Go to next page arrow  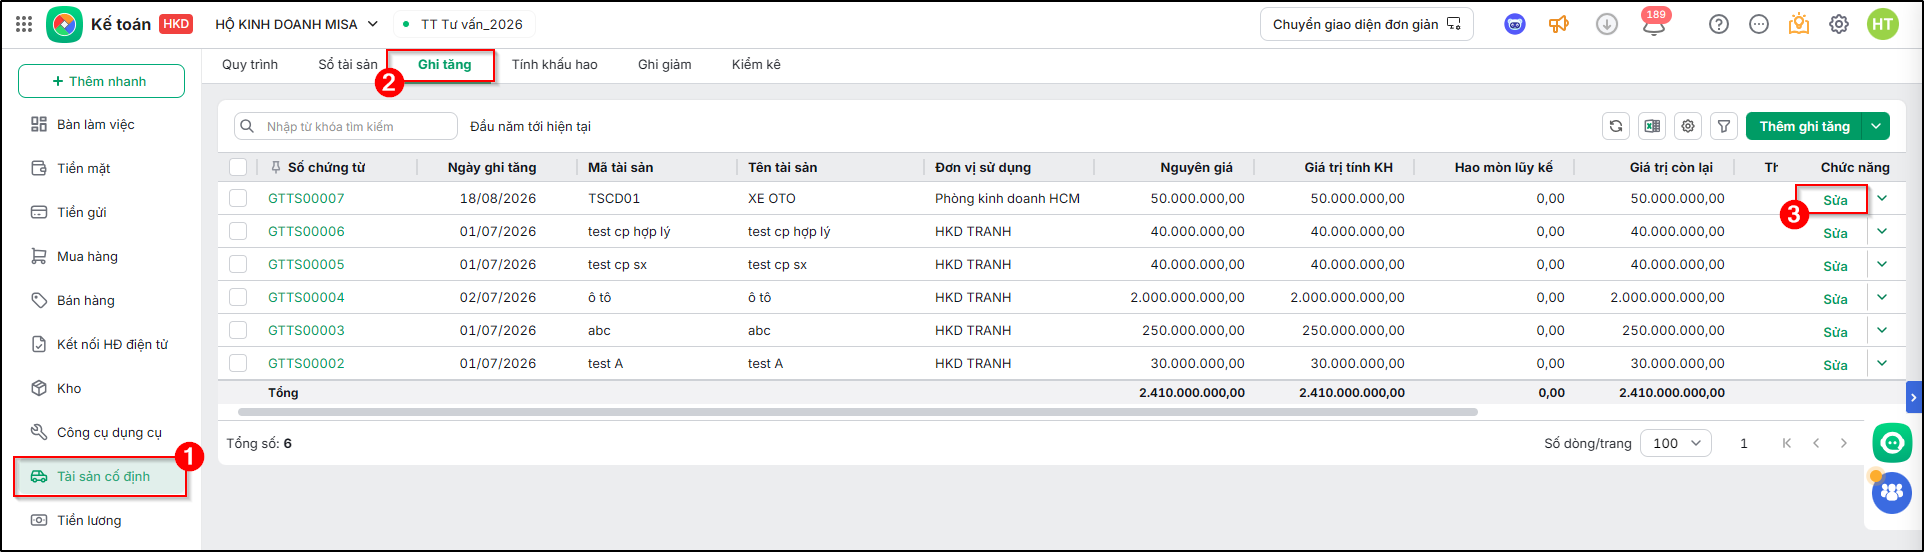1844,443
